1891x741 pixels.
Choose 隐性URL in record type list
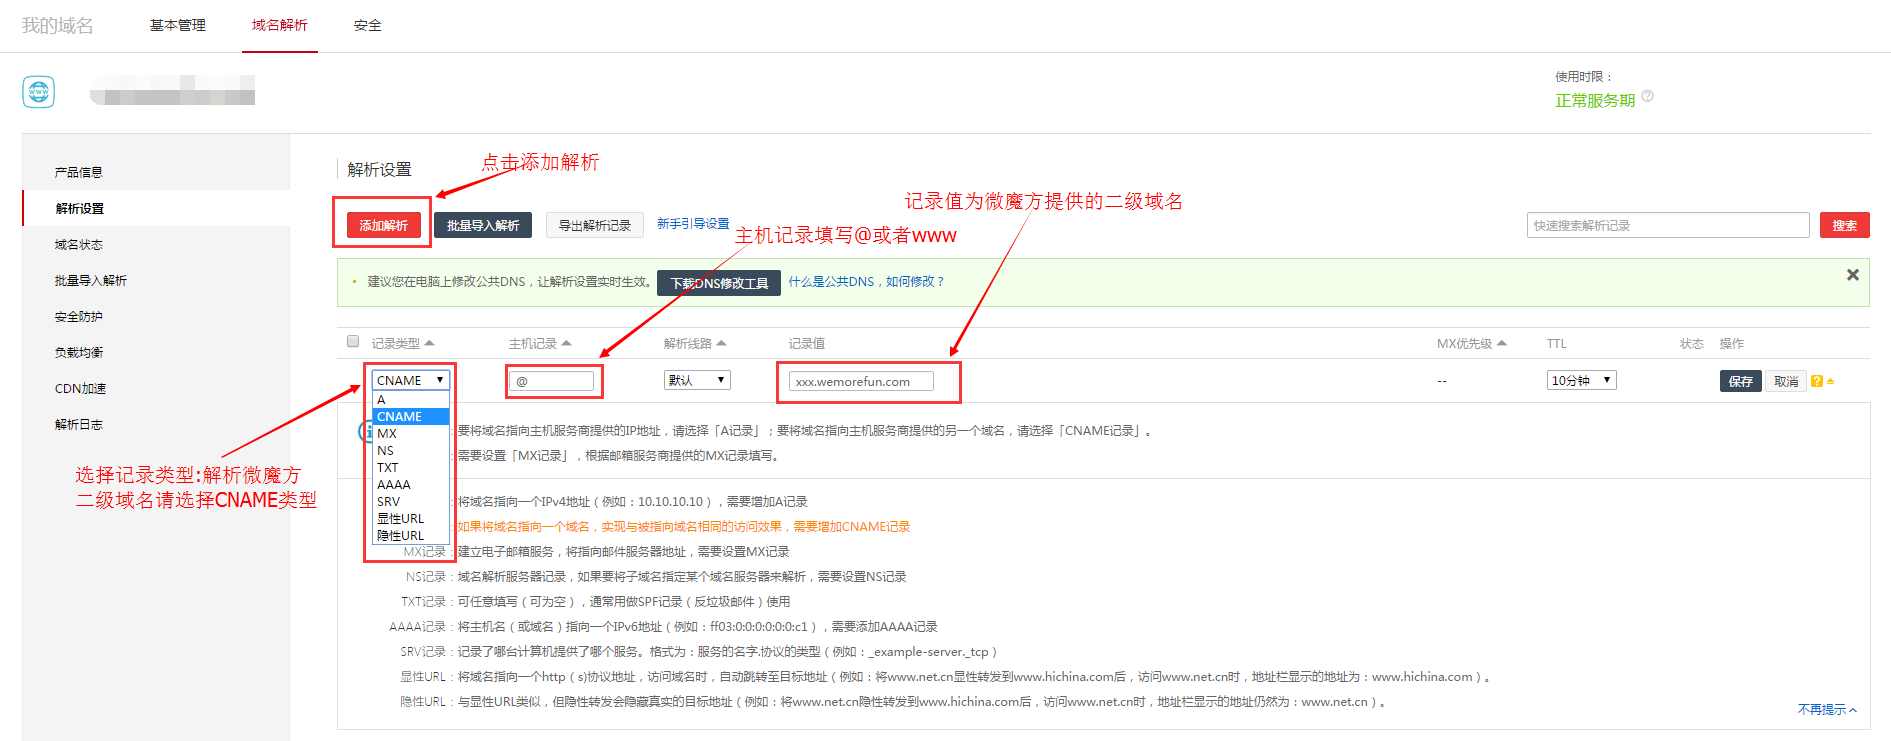tap(411, 535)
